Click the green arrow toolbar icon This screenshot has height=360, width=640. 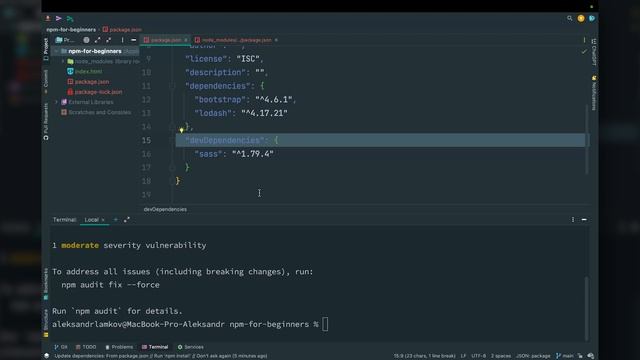pyautogui.click(x=70, y=18)
